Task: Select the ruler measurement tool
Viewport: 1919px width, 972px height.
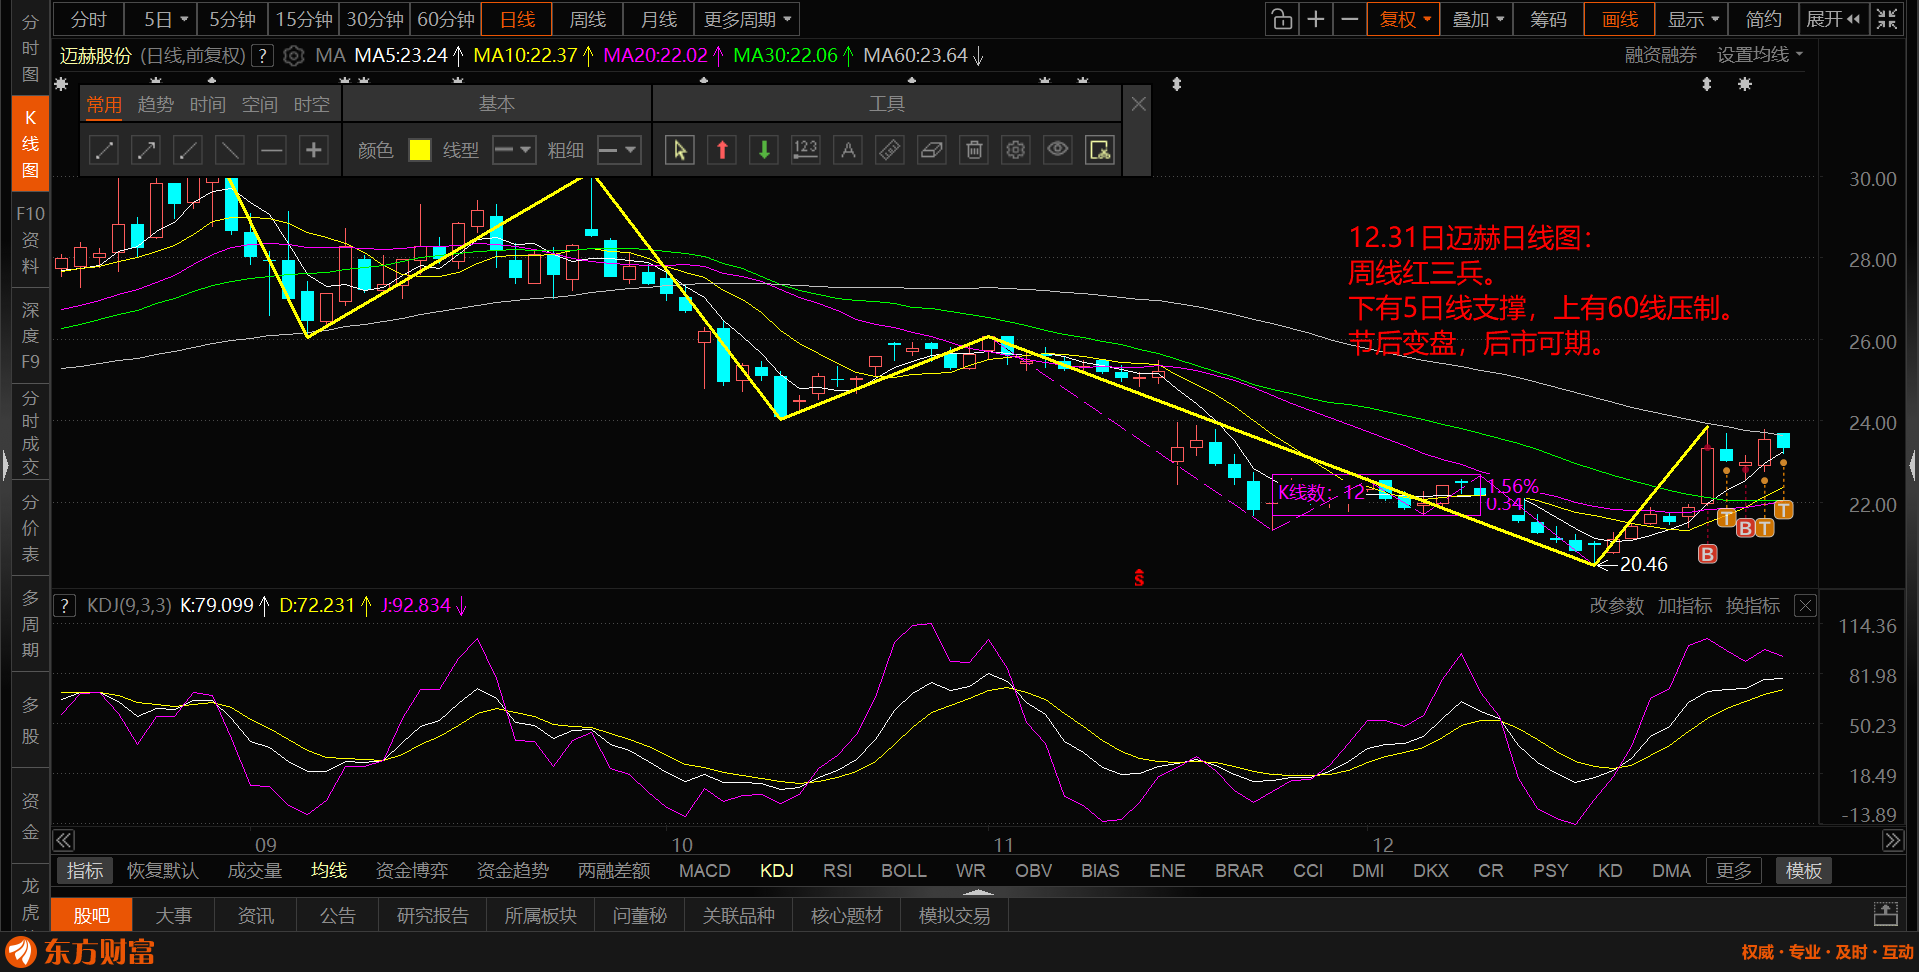Action: click(x=889, y=150)
